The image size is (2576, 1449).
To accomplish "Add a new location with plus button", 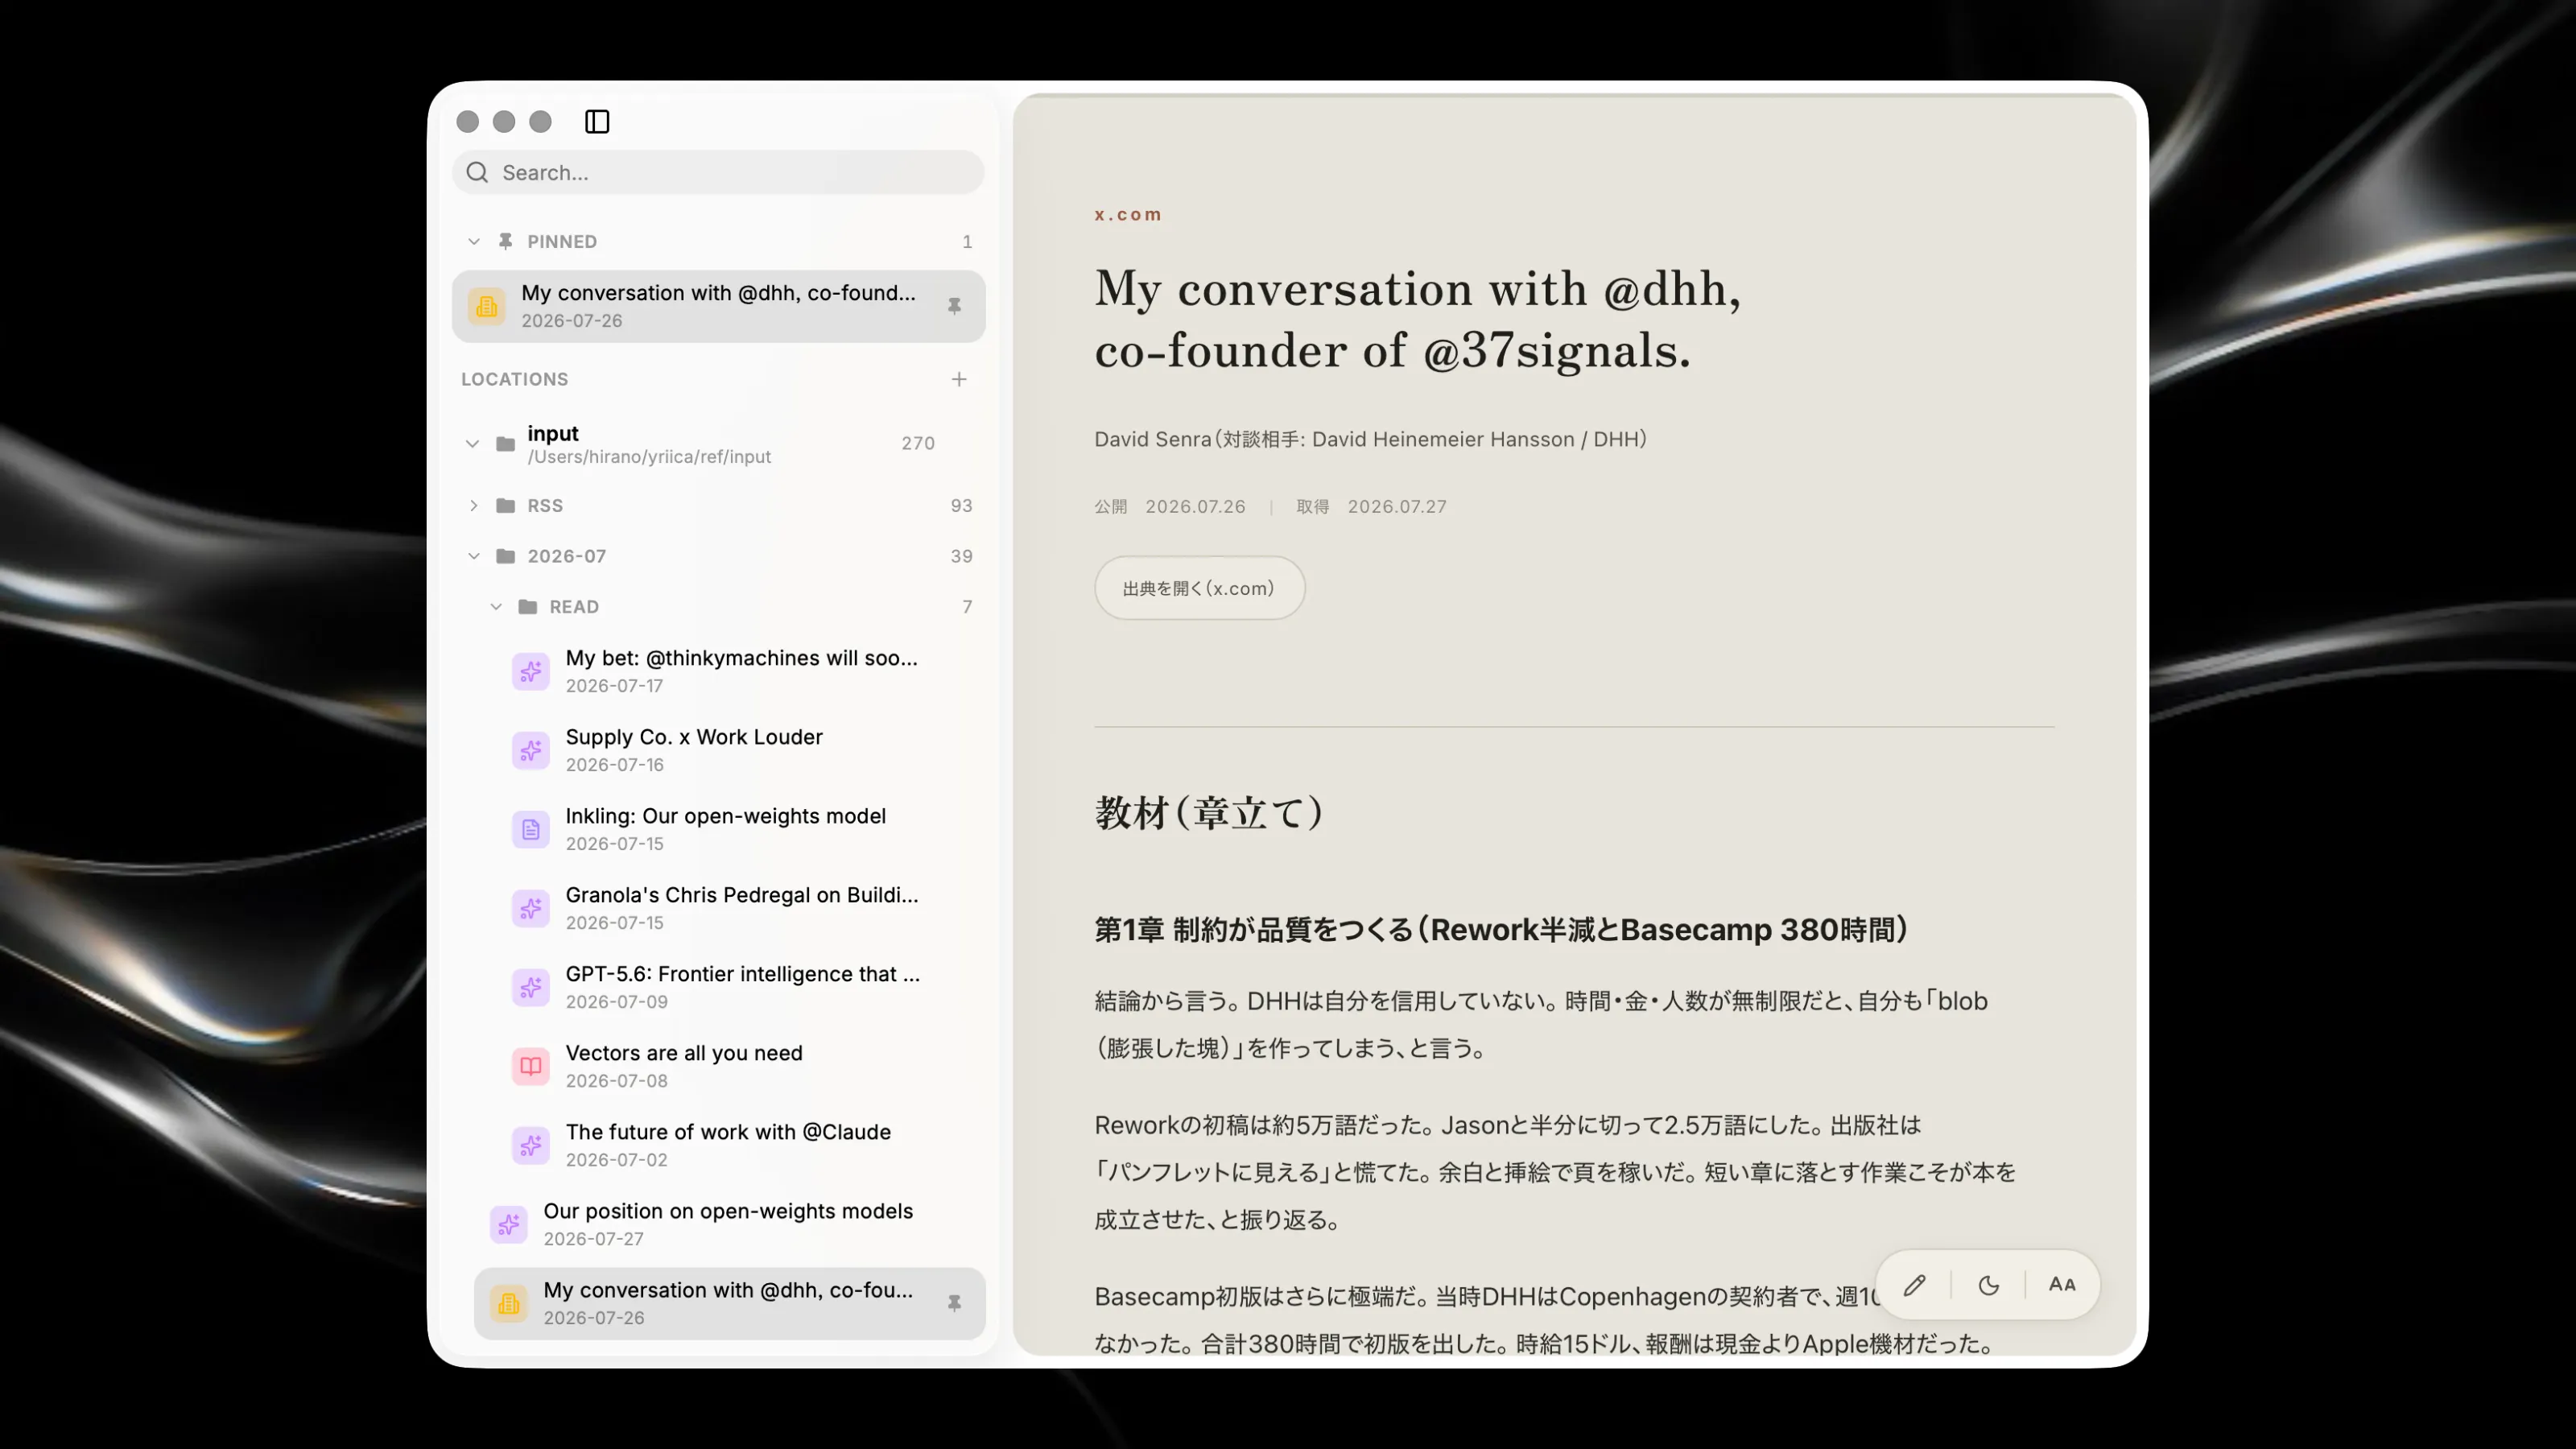I will (x=959, y=379).
